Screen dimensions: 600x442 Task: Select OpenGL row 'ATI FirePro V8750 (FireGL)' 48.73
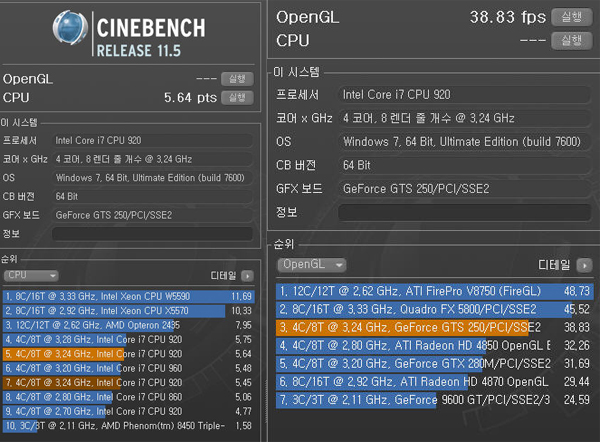coord(435,291)
